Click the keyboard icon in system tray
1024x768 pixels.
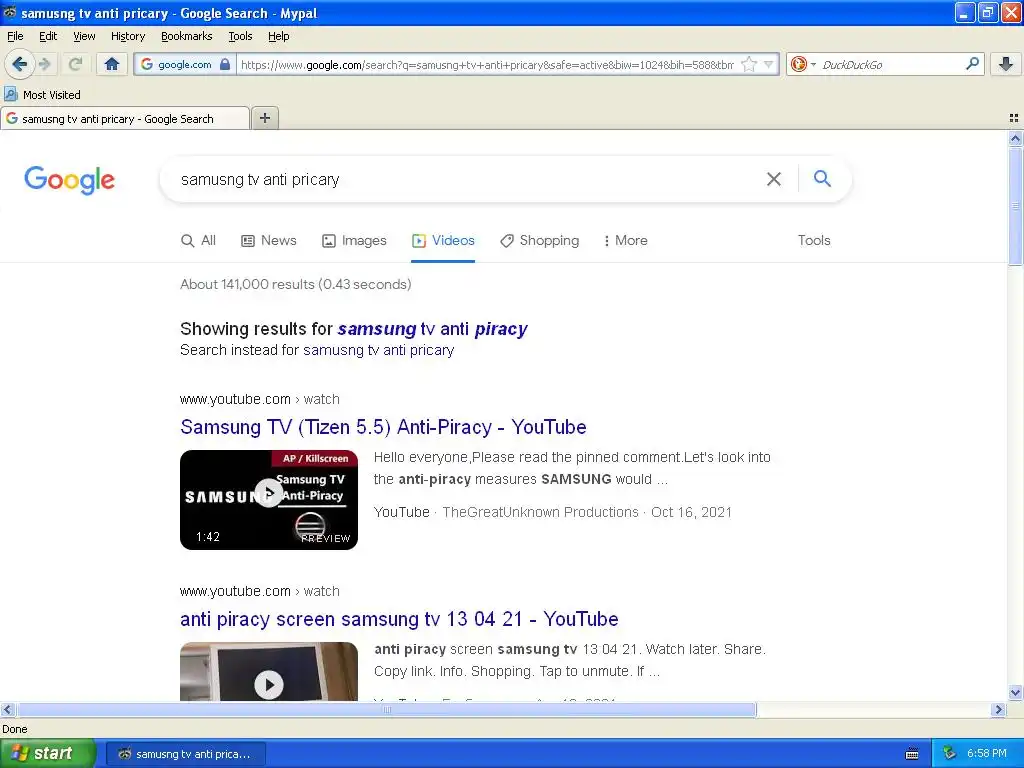912,754
